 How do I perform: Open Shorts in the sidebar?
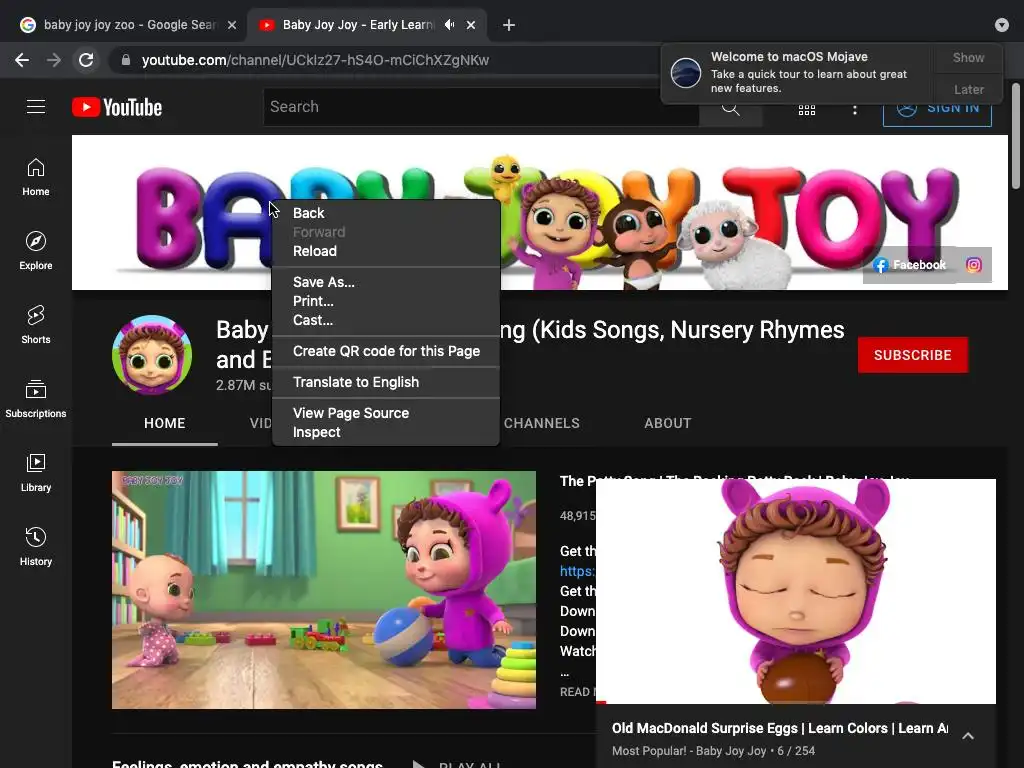[36, 325]
